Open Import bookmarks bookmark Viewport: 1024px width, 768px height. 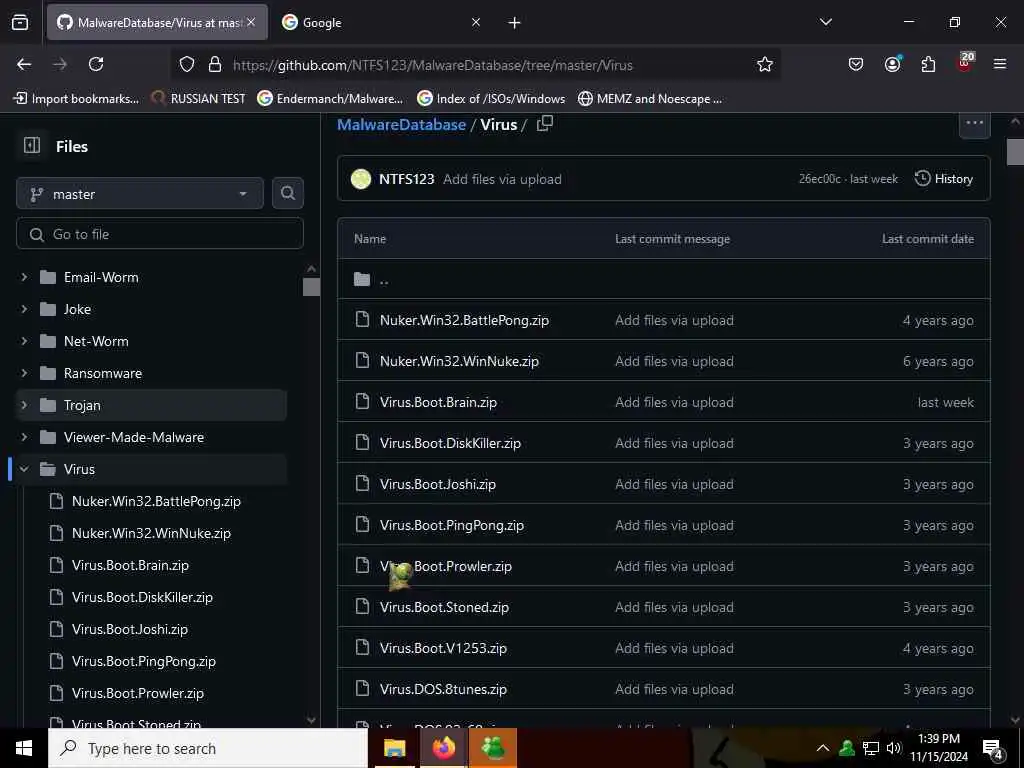pyautogui.click(x=76, y=99)
